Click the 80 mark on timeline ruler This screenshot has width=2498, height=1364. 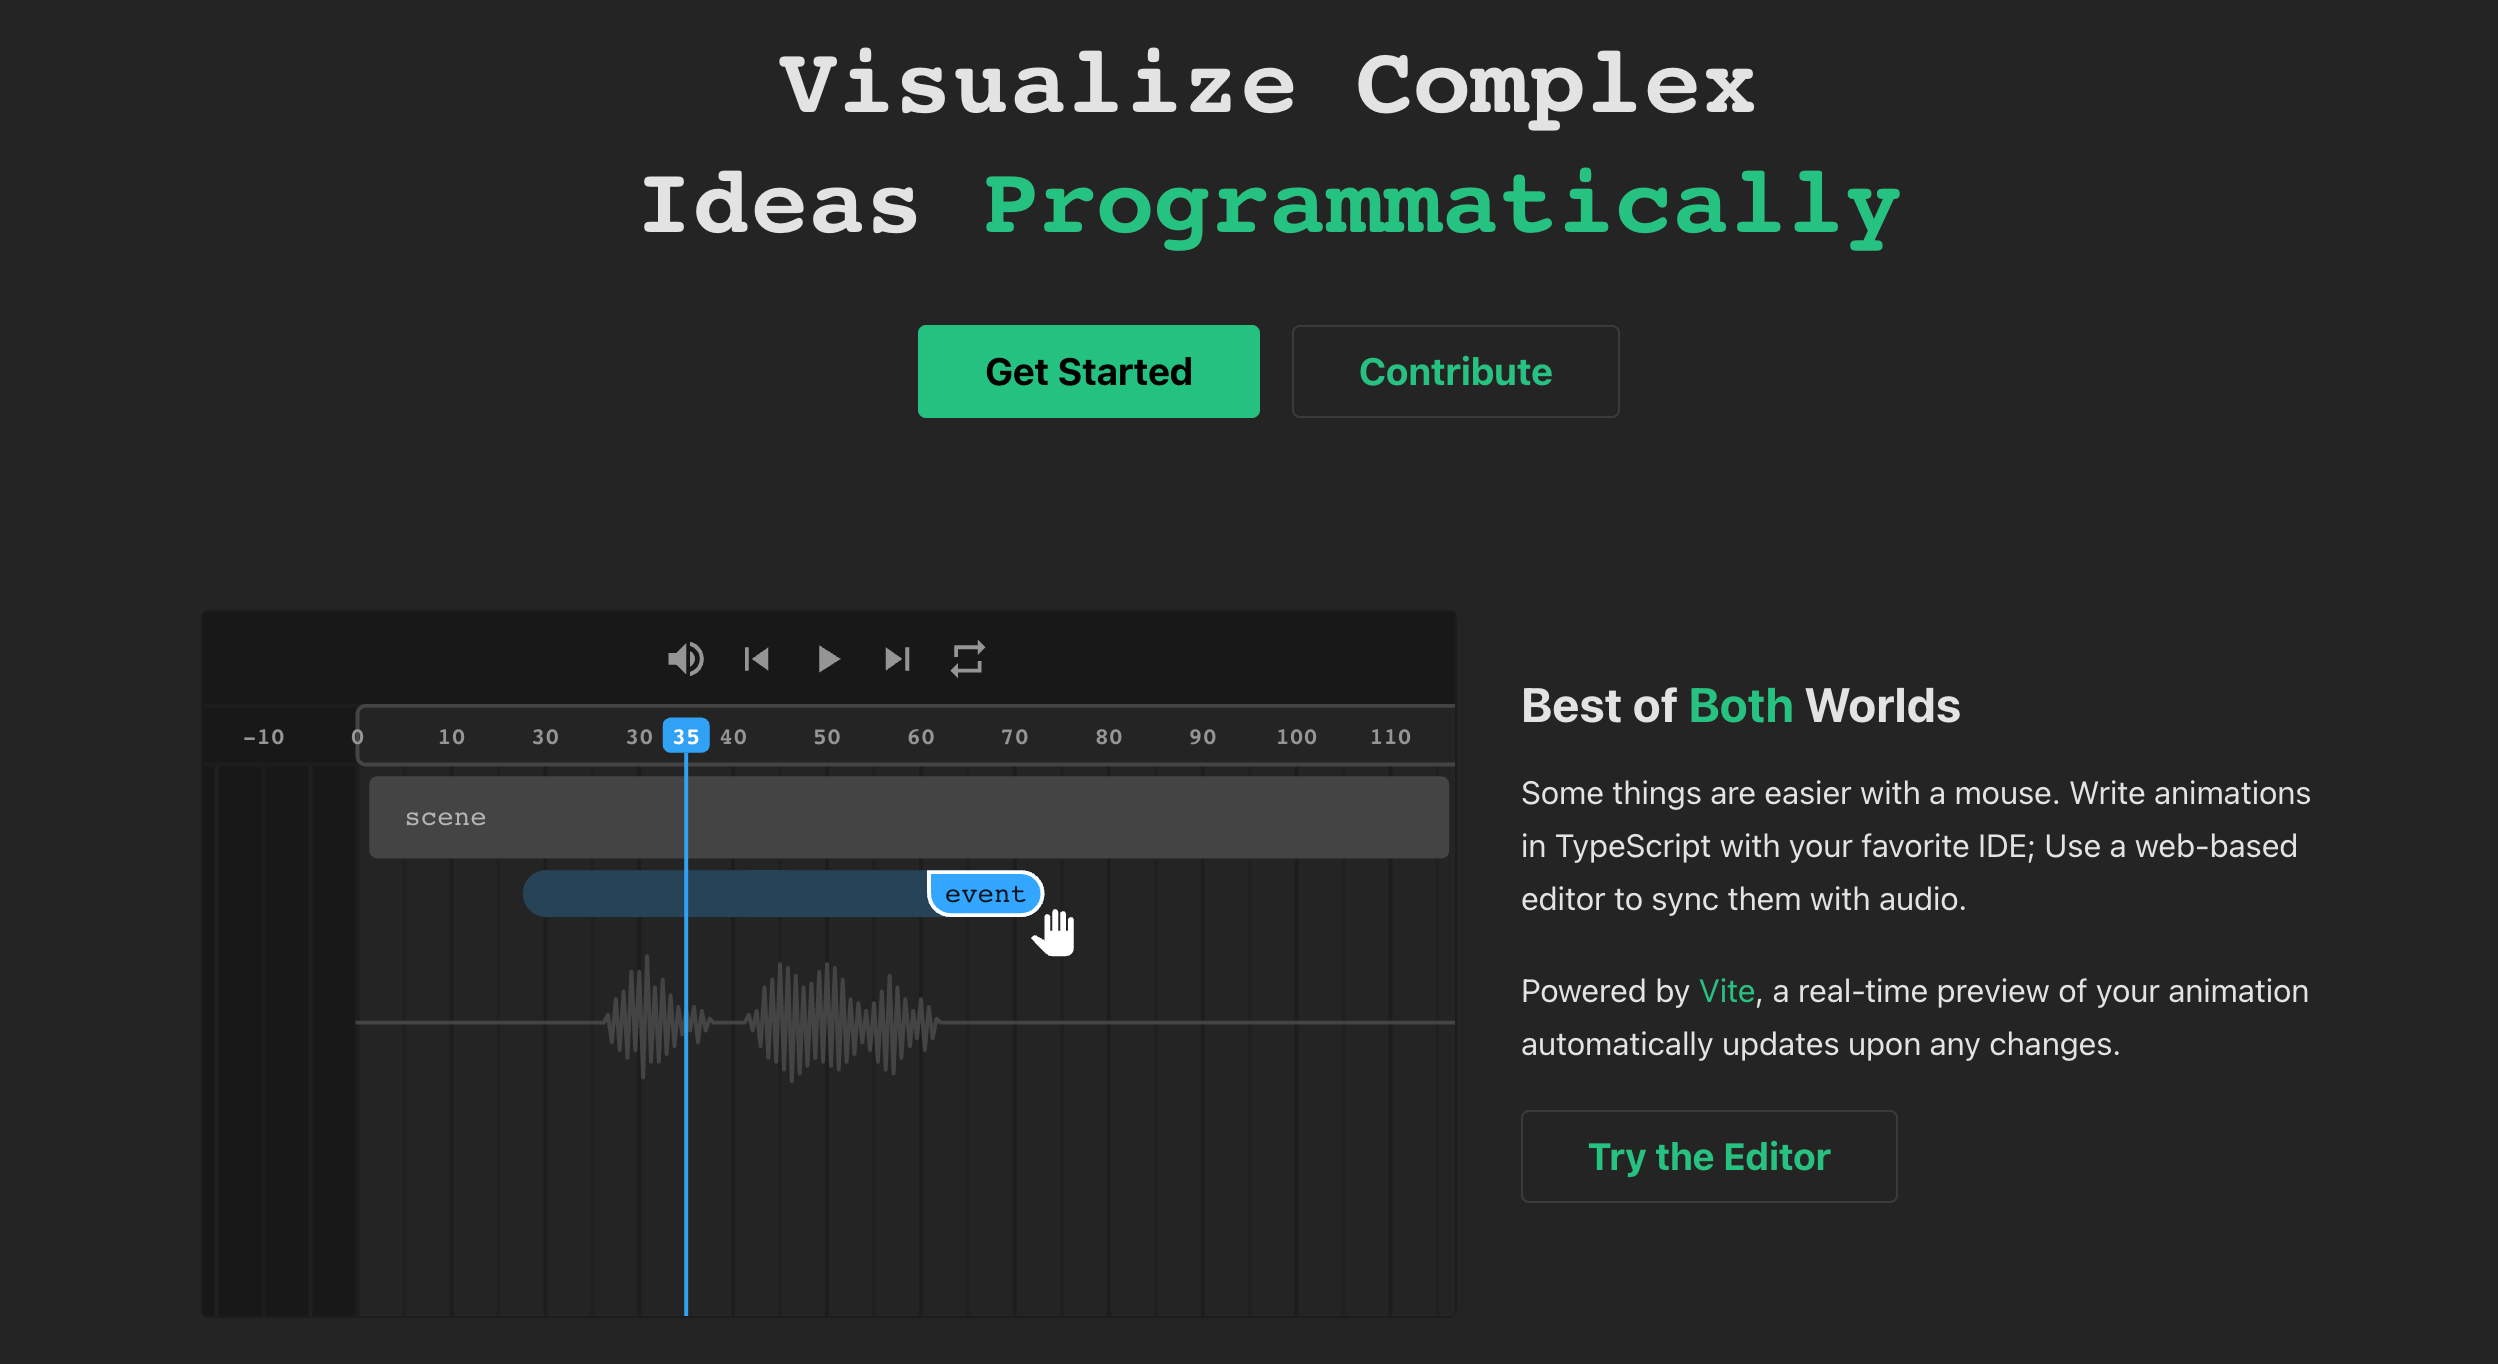pyautogui.click(x=1109, y=737)
